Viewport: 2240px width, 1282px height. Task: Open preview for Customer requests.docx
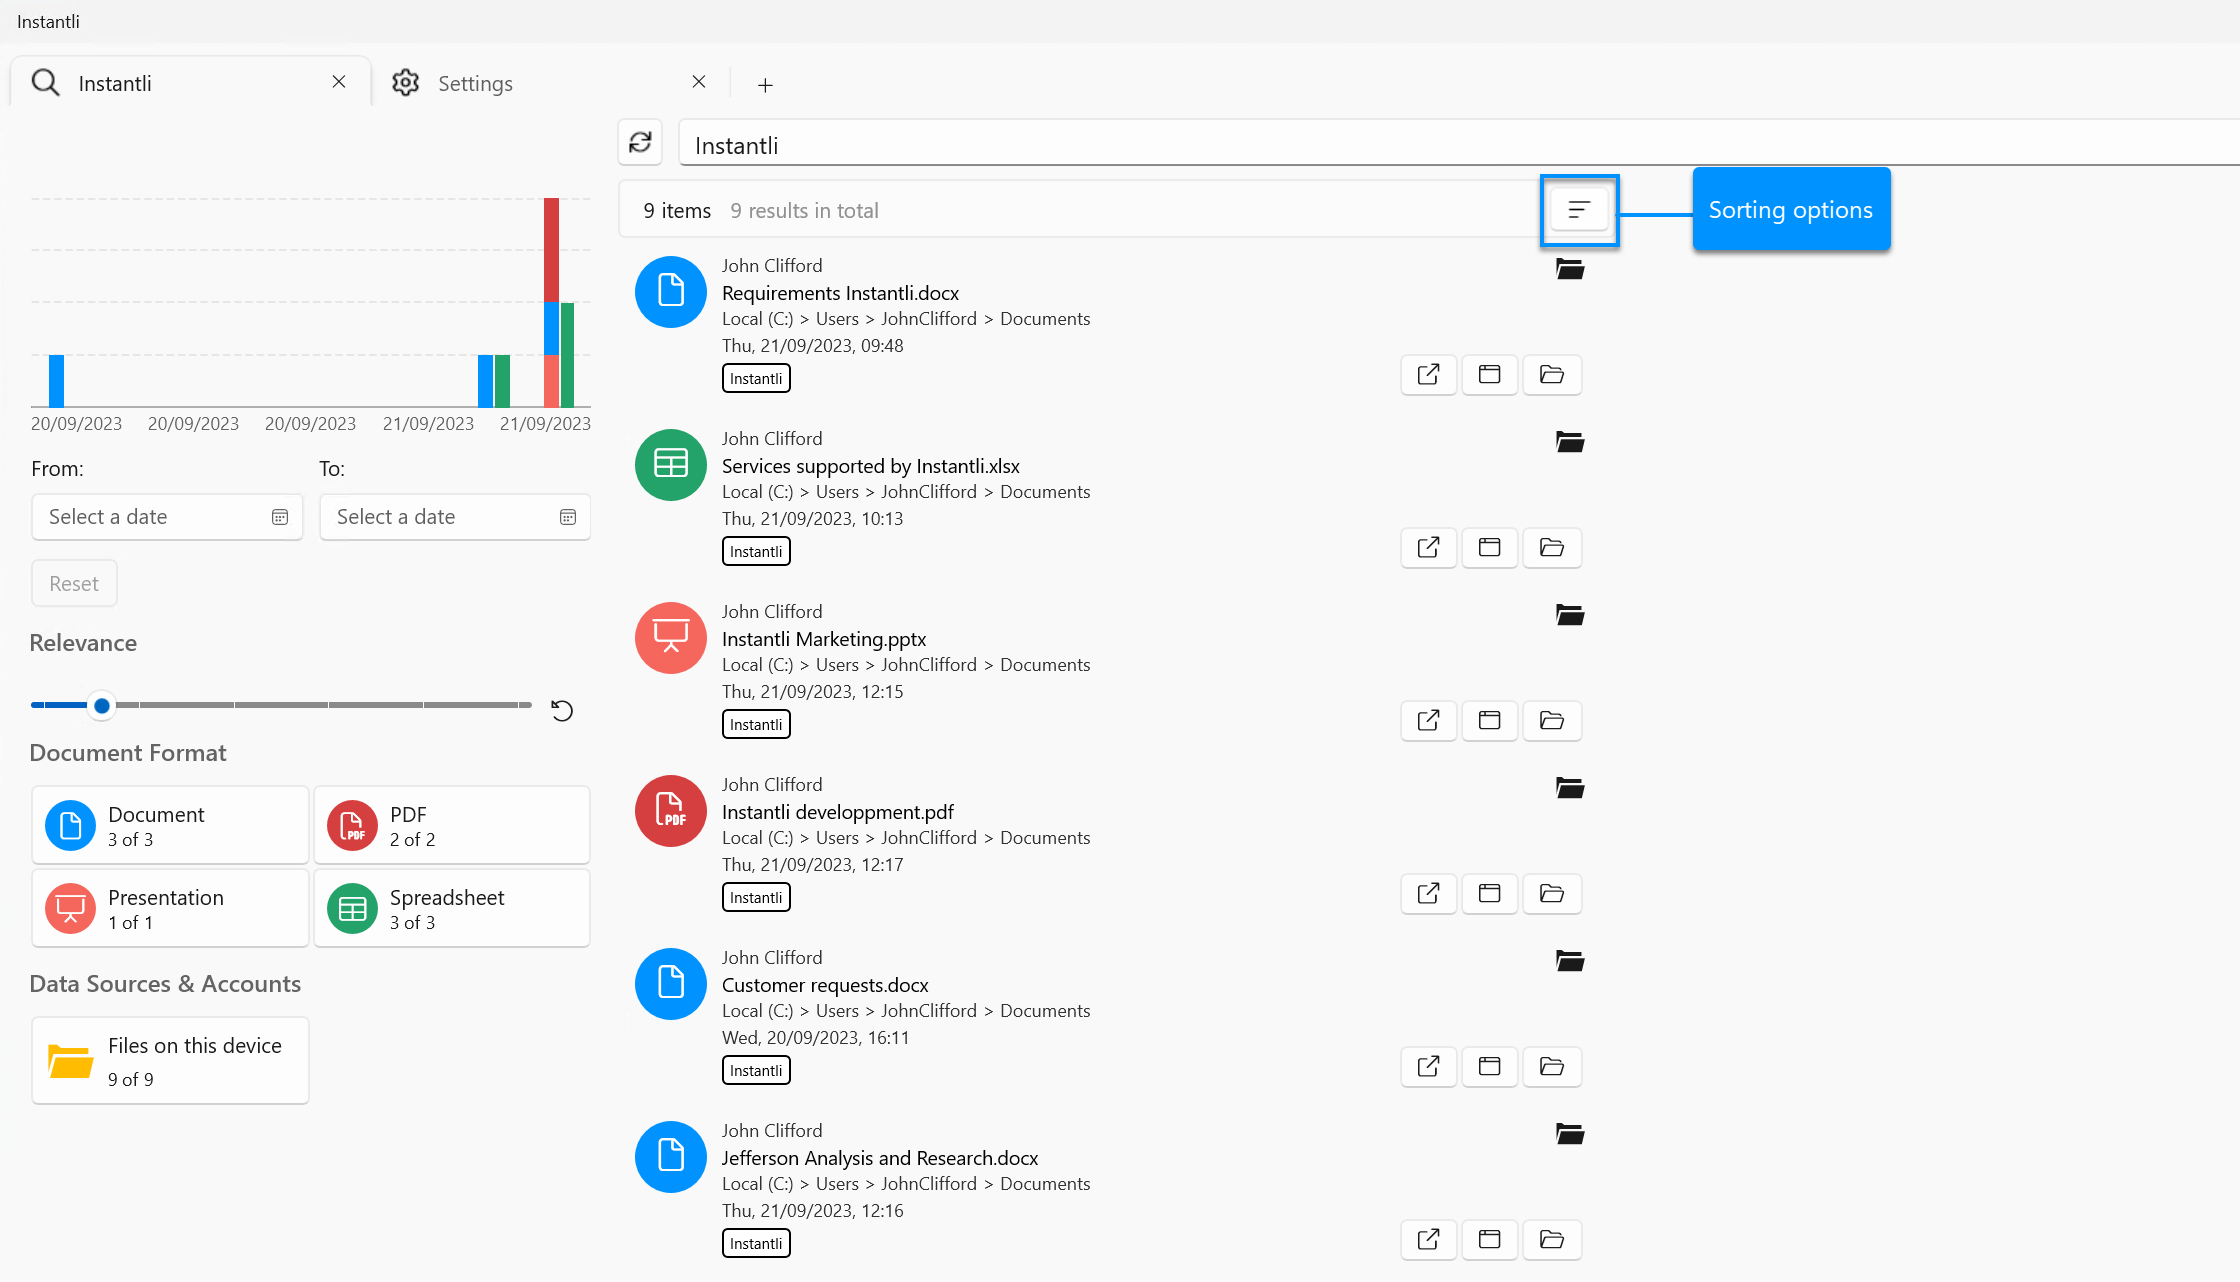click(1489, 1067)
